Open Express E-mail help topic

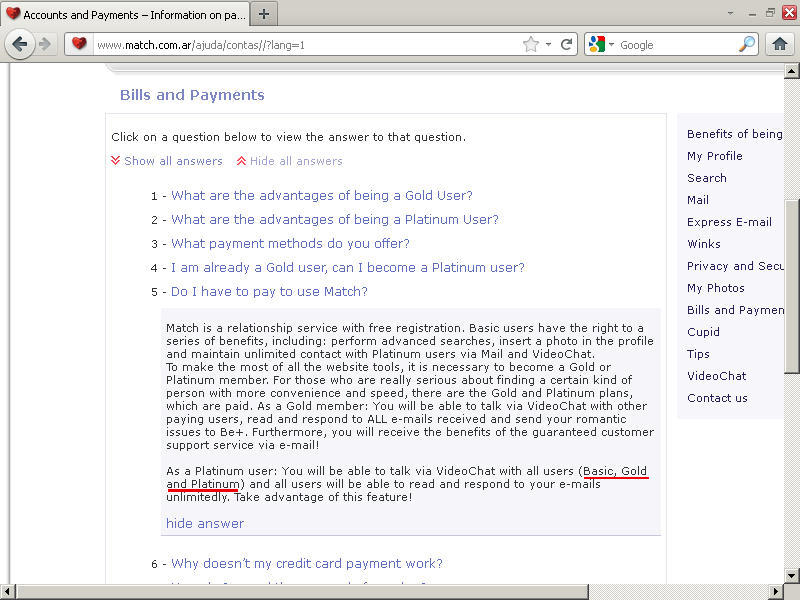click(x=729, y=222)
